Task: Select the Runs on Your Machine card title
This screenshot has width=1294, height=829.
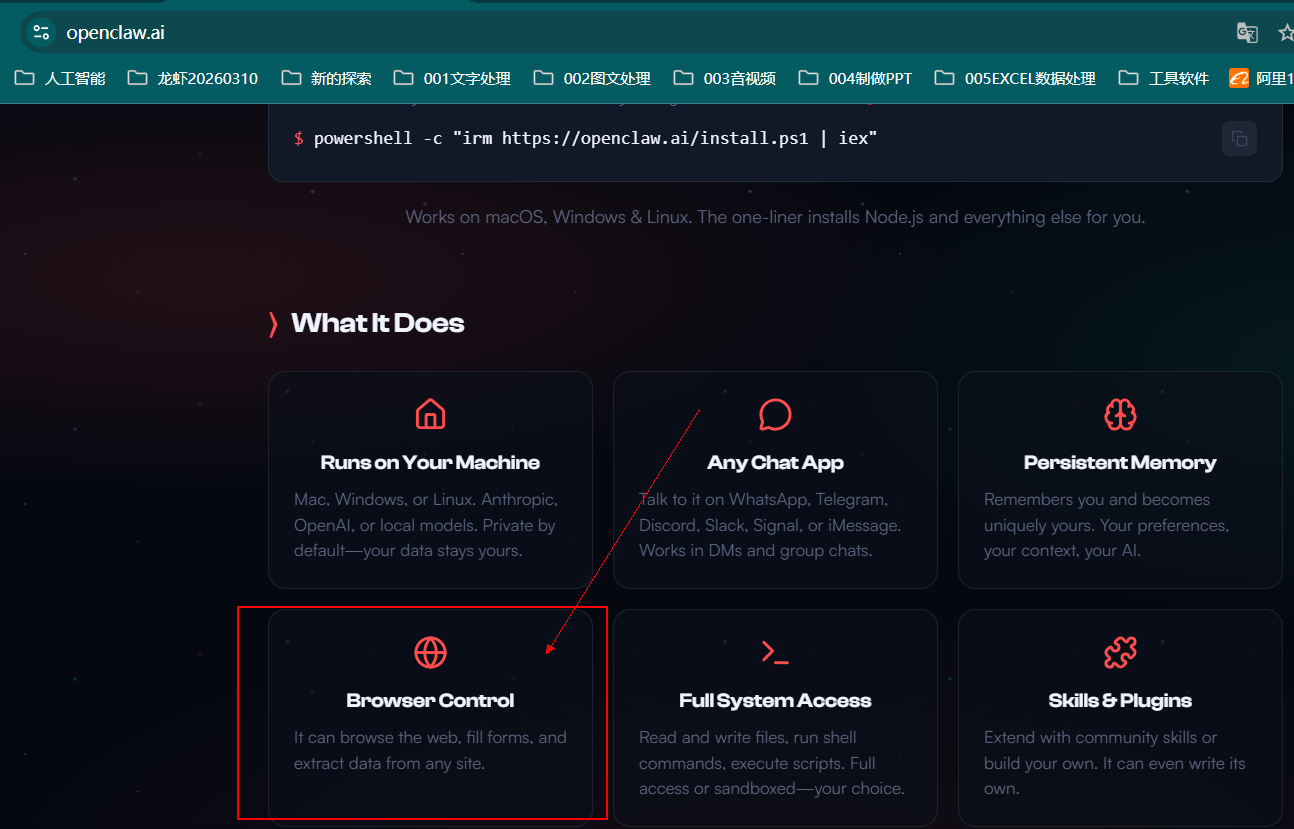Action: pos(430,462)
